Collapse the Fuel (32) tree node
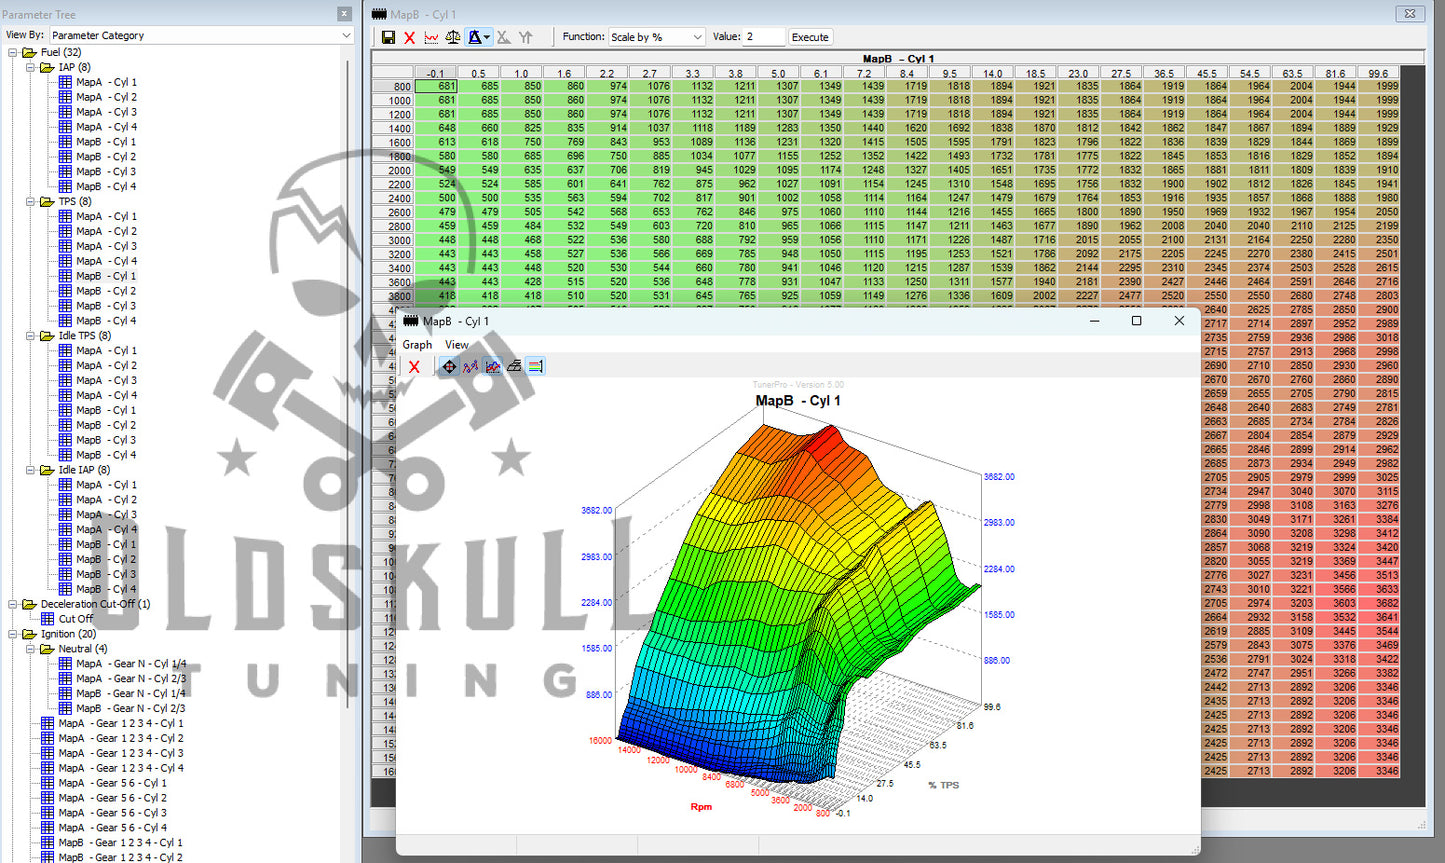Screen dimensions: 1445x863 click(14, 52)
